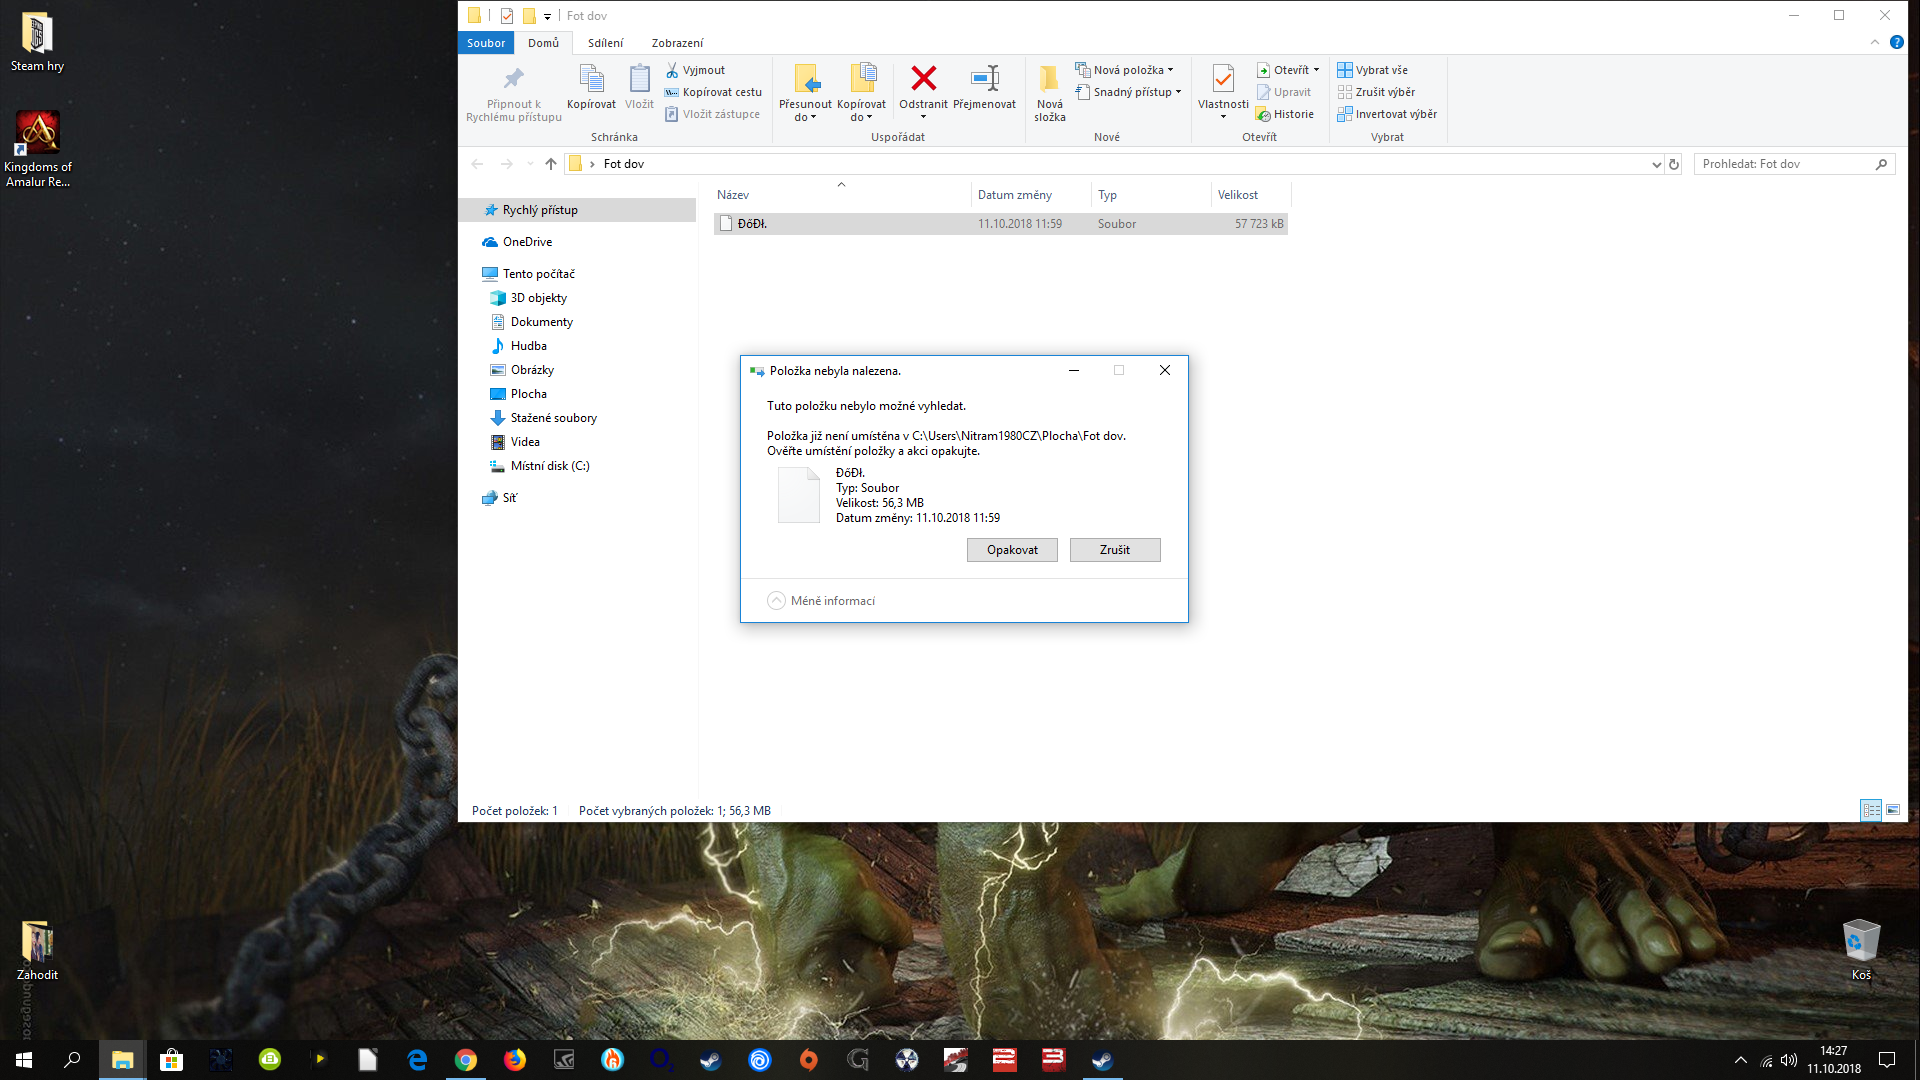The height and width of the screenshot is (1080, 1920).
Task: Switch to large thumbnails view icon
Action: (1893, 810)
